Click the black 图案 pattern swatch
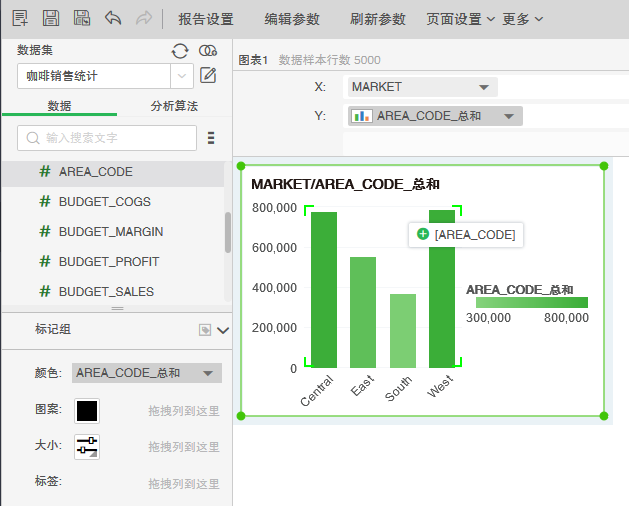Image resolution: width=629 pixels, height=506 pixels. pos(87,410)
